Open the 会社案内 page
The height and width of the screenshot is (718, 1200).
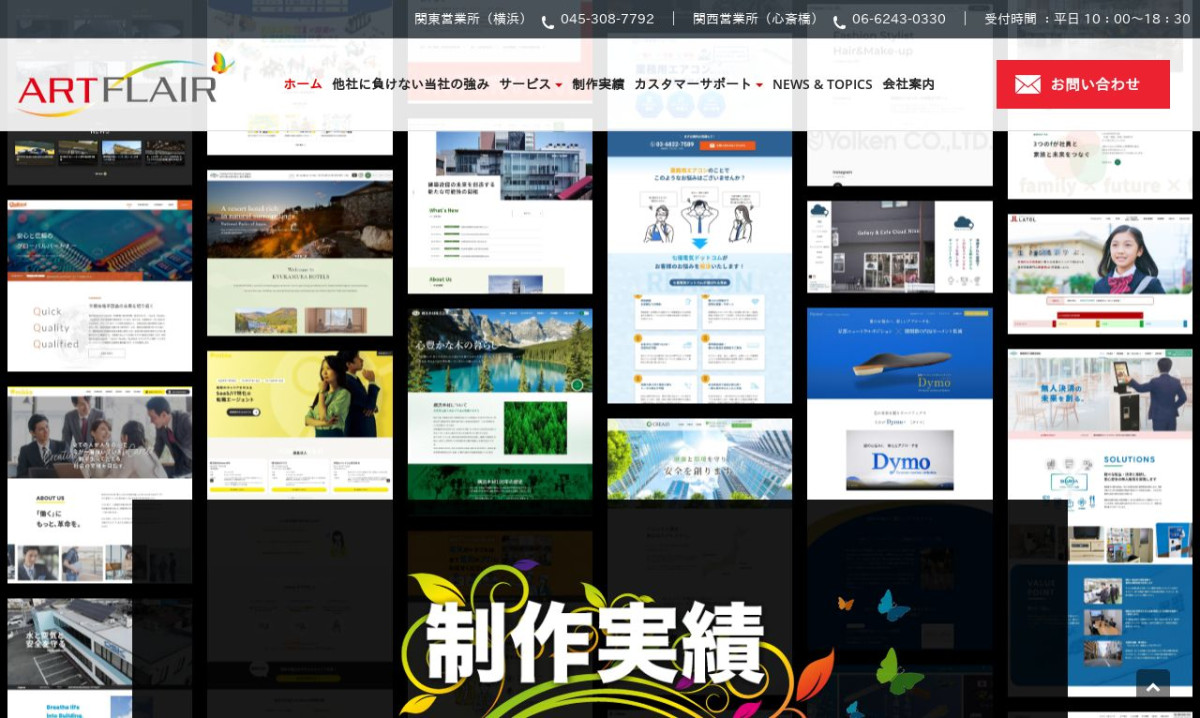tap(906, 84)
